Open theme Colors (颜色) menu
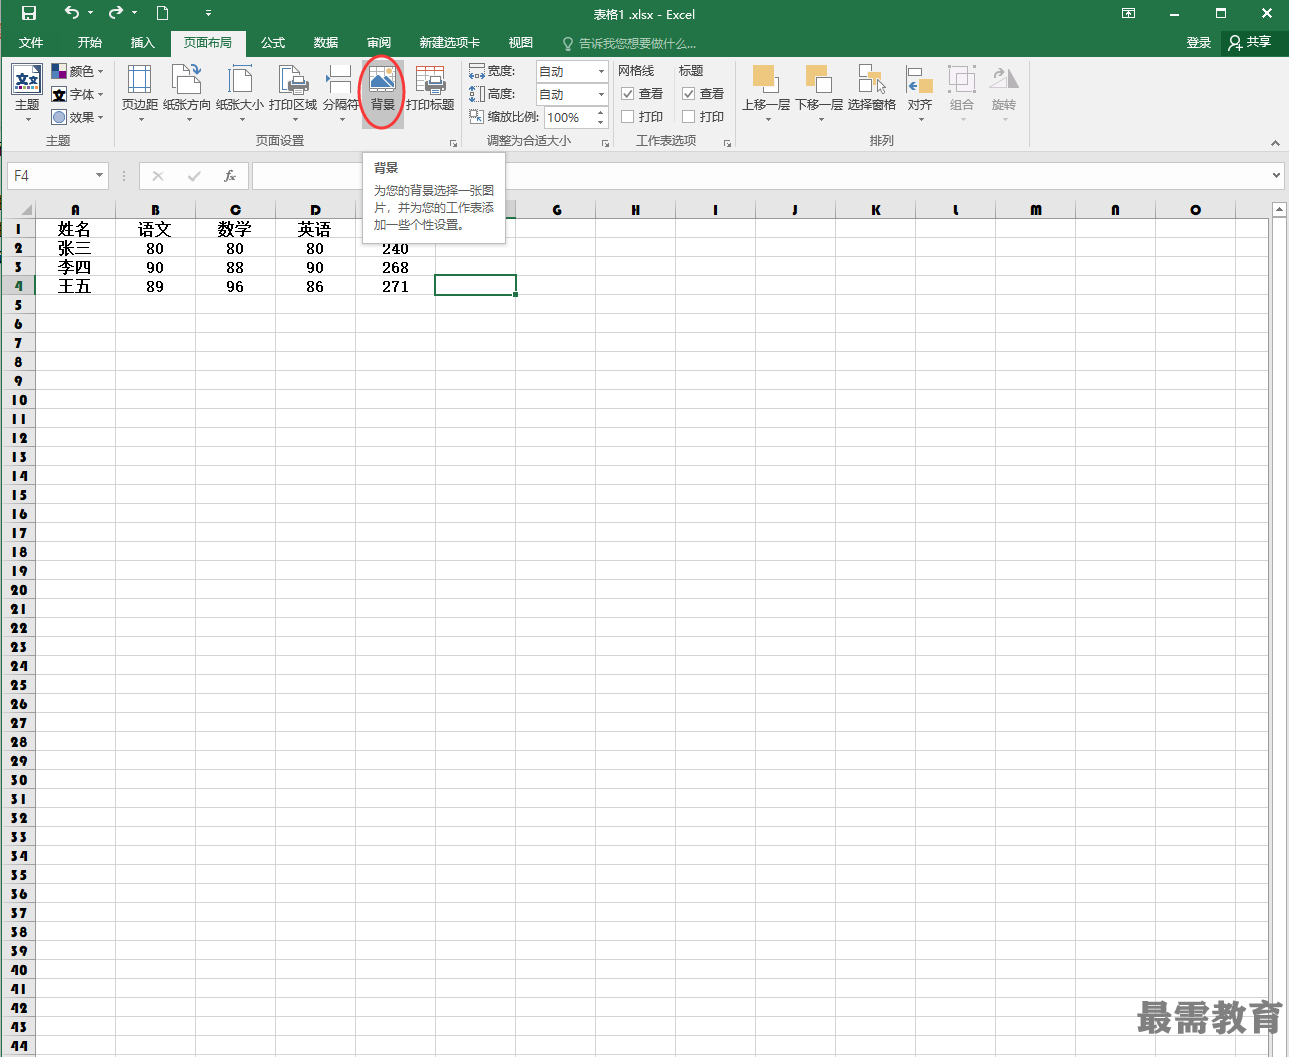 [x=78, y=71]
